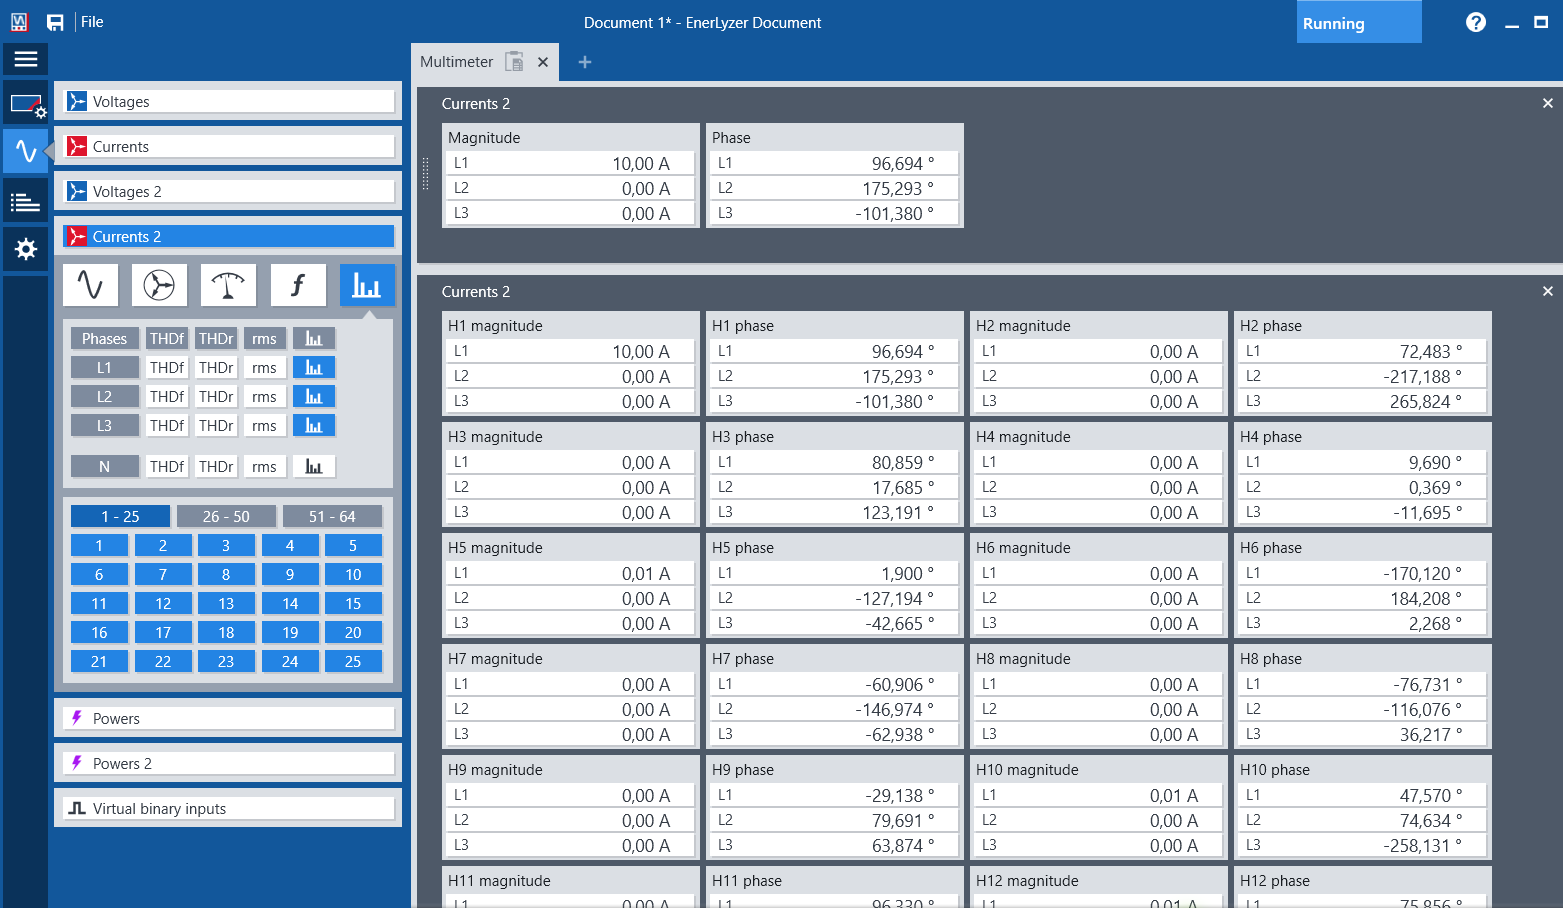Toggle THDf for phase L1

167,368
